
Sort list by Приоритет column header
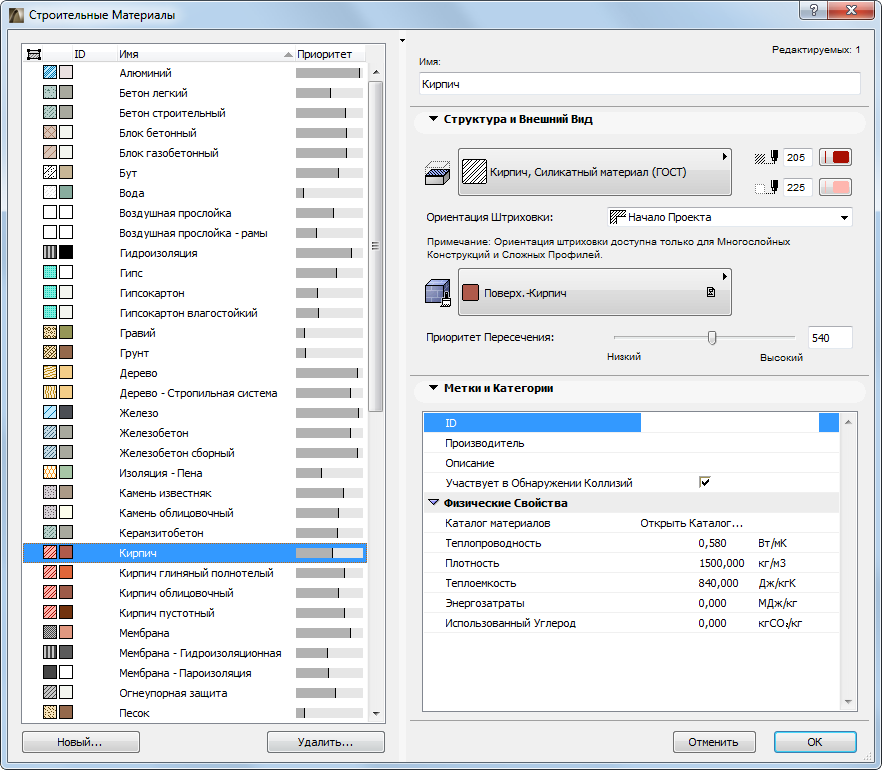pyautogui.click(x=330, y=54)
